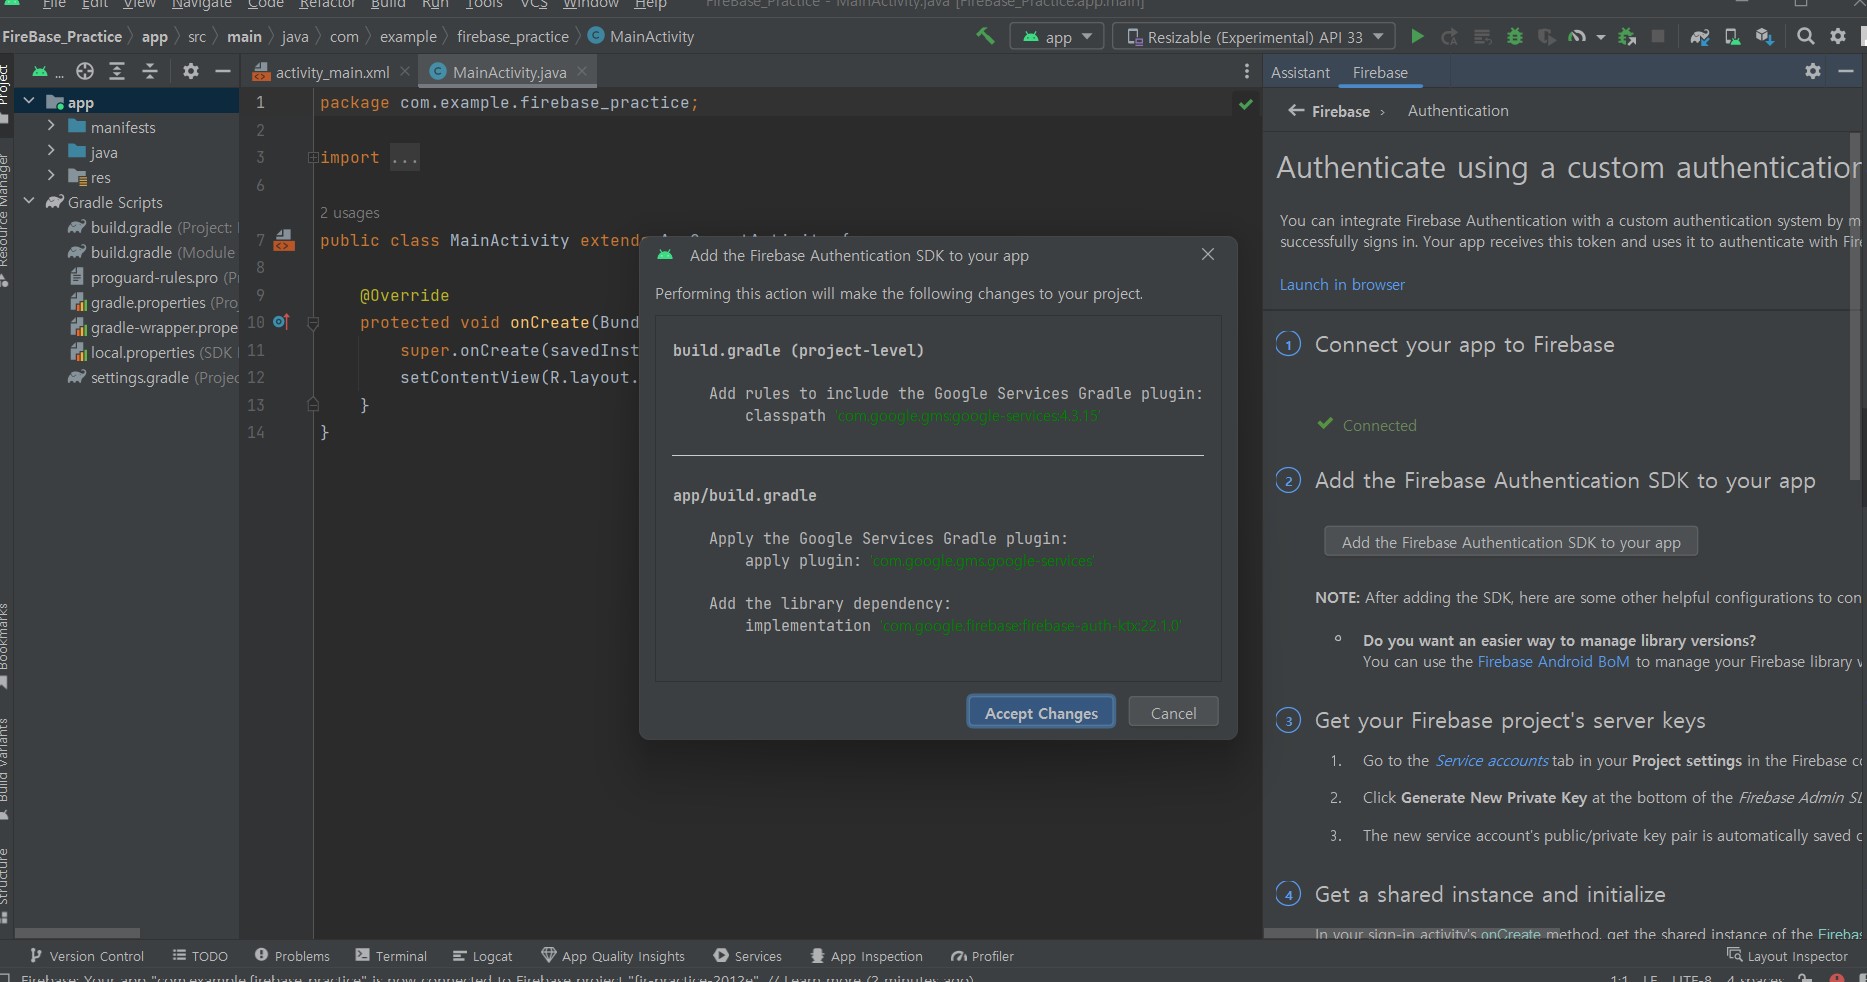The height and width of the screenshot is (982, 1867).
Task: Open IDE settings gear in main toolbar
Action: coord(1838,37)
